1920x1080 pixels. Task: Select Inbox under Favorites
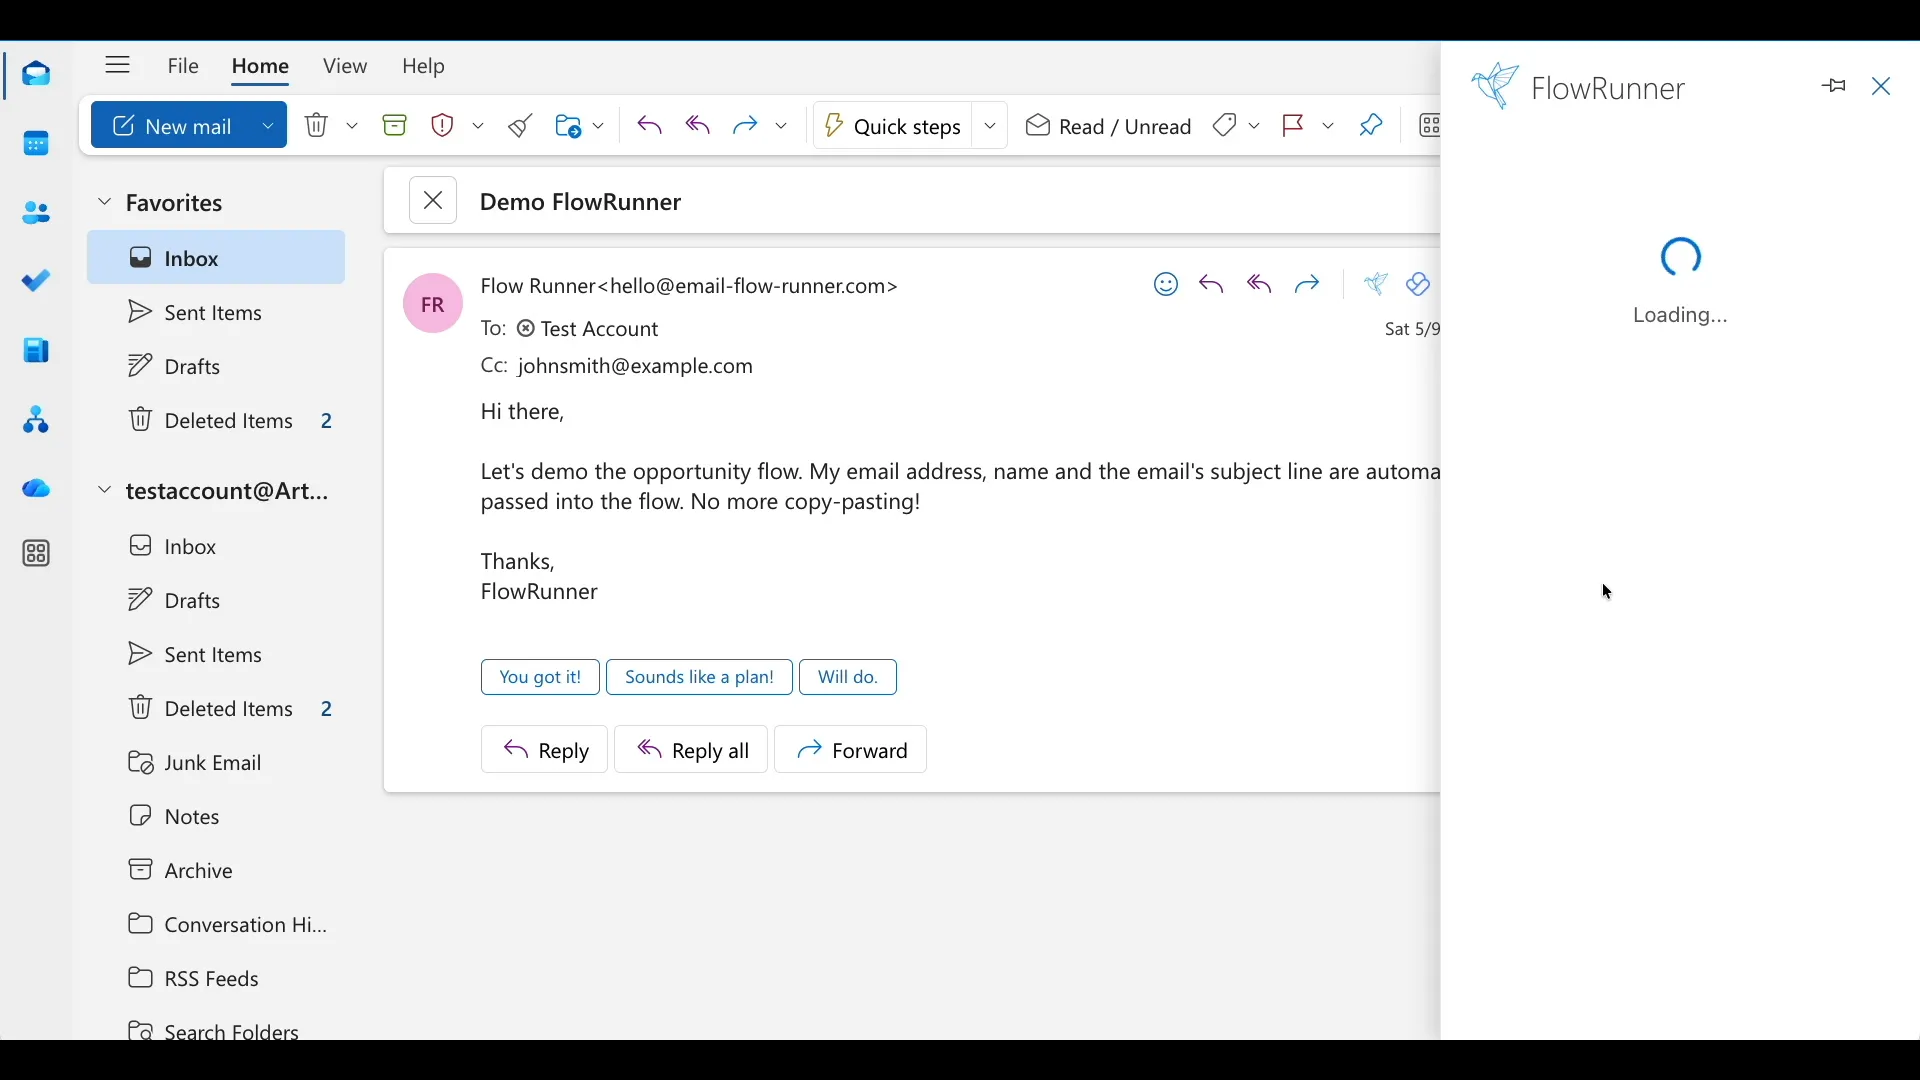(x=217, y=259)
